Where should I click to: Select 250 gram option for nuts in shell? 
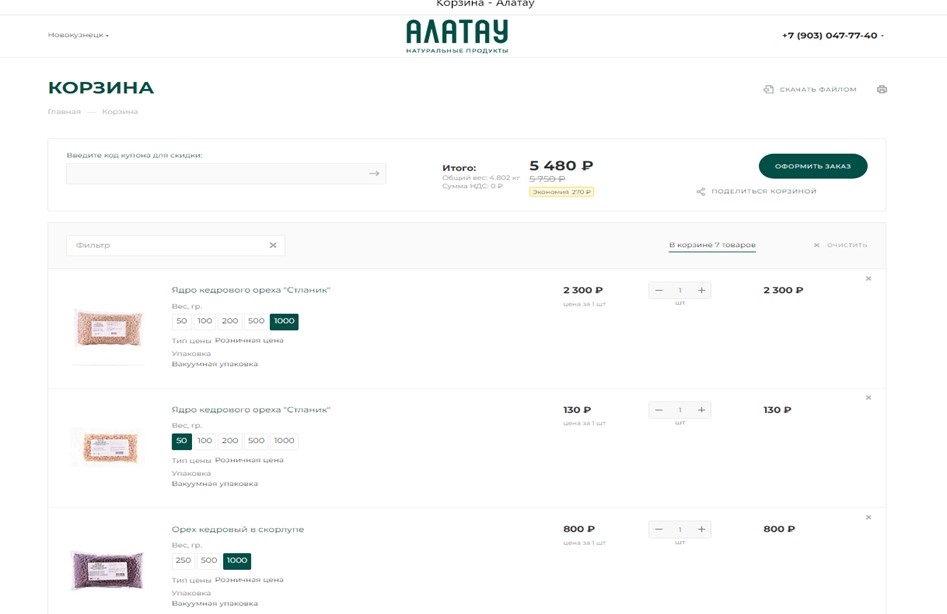(182, 560)
